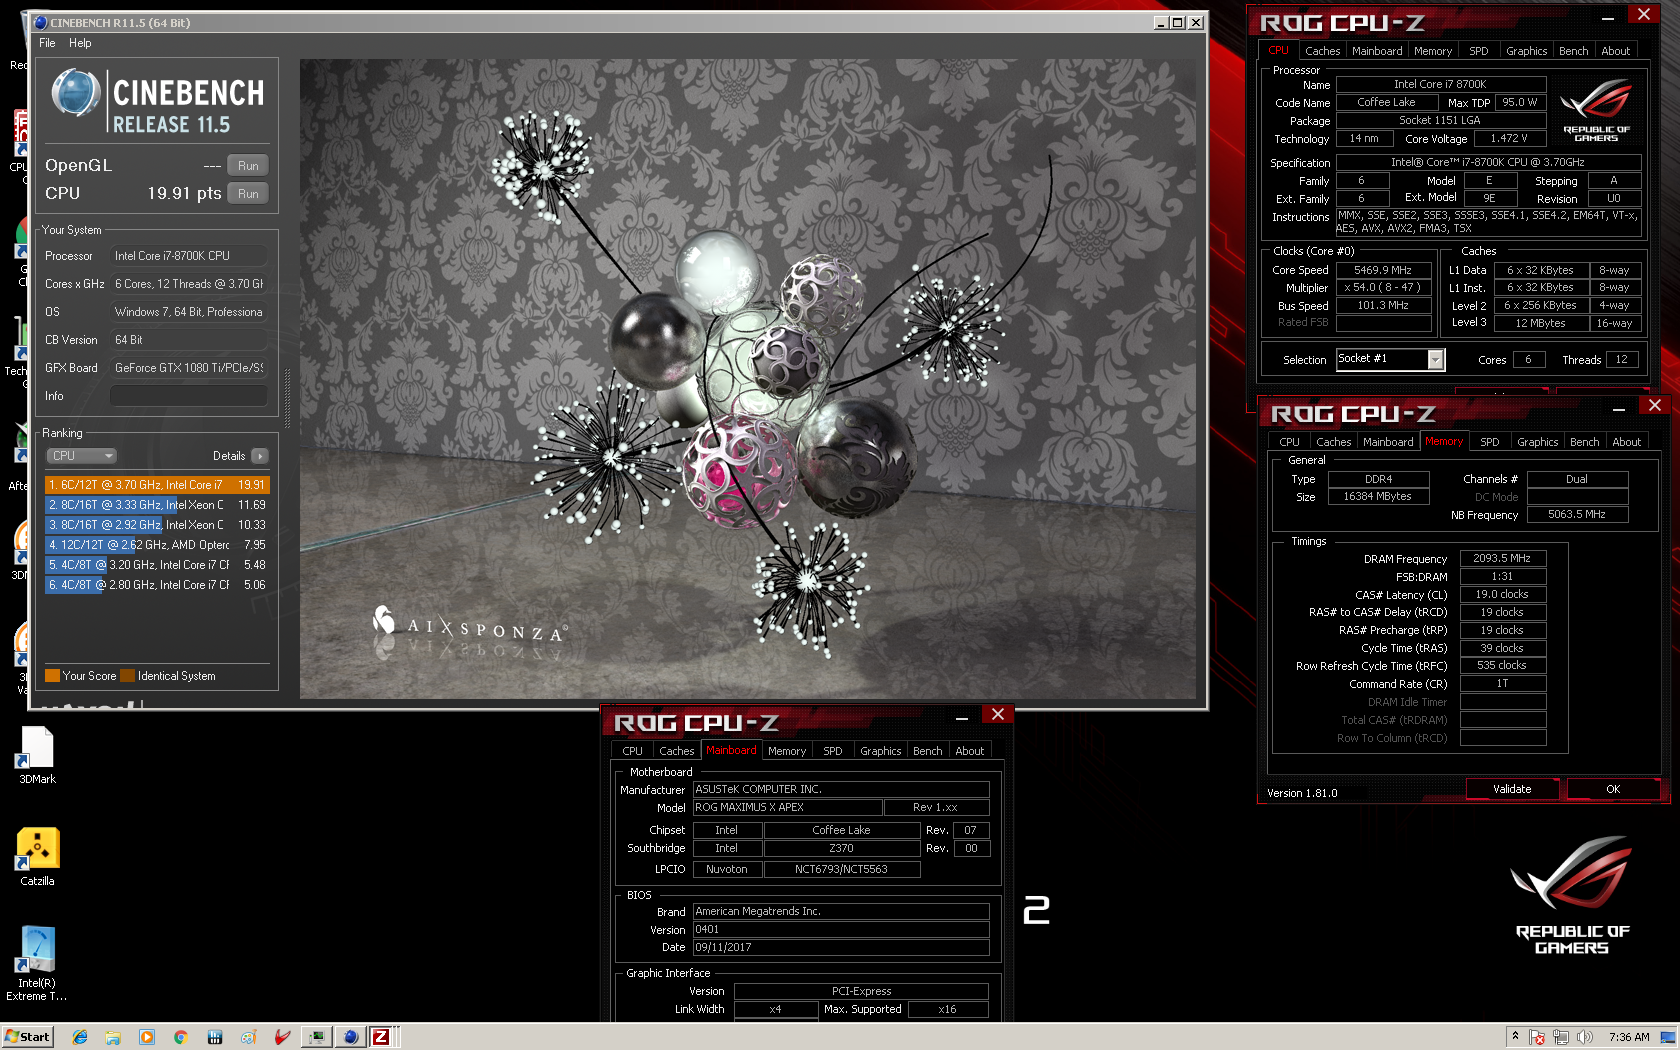The image size is (1680, 1050).
Task: Click the Republic of Gamers logo in CPU-Z Processor panel
Action: click(1596, 112)
